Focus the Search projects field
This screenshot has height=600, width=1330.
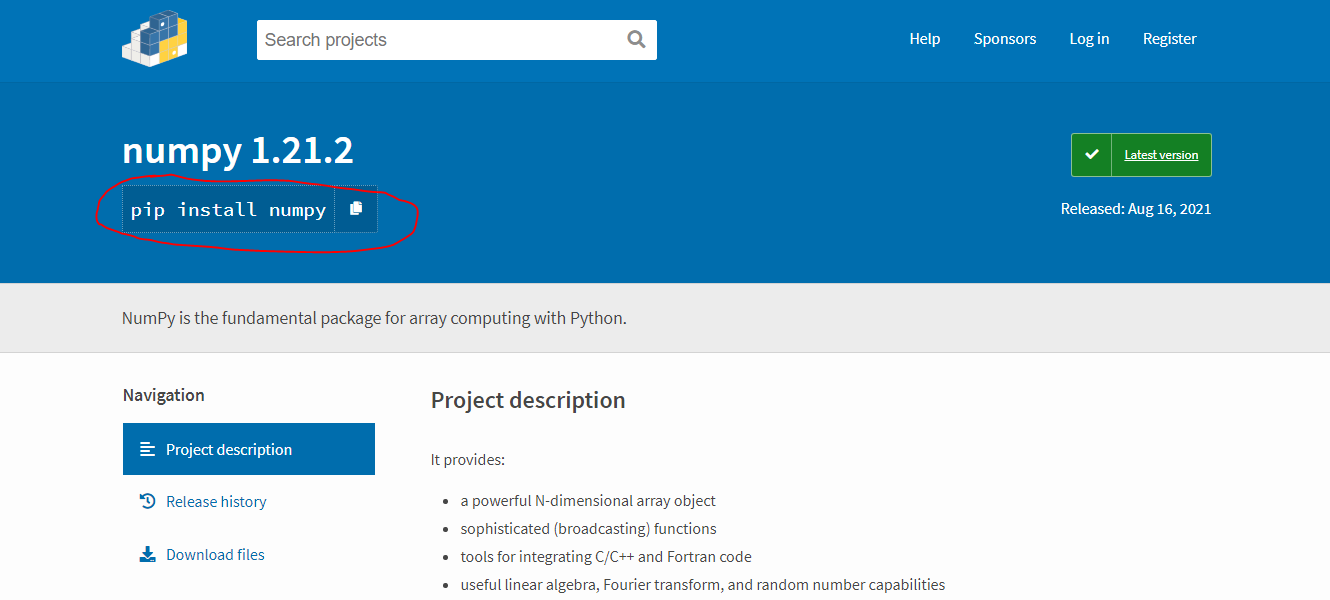pyautogui.click(x=457, y=40)
